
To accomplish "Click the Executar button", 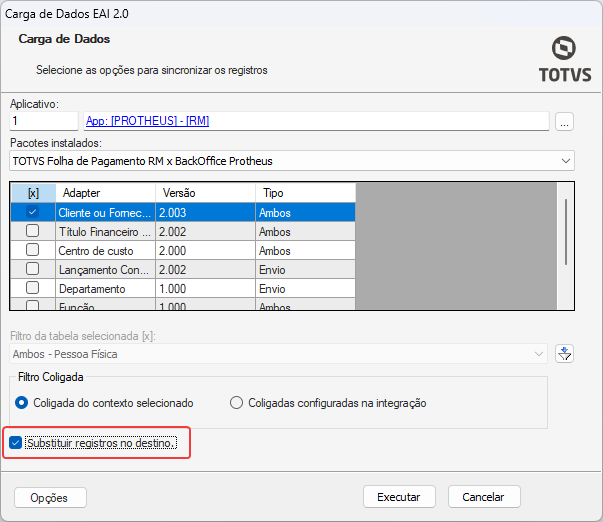I will (399, 497).
